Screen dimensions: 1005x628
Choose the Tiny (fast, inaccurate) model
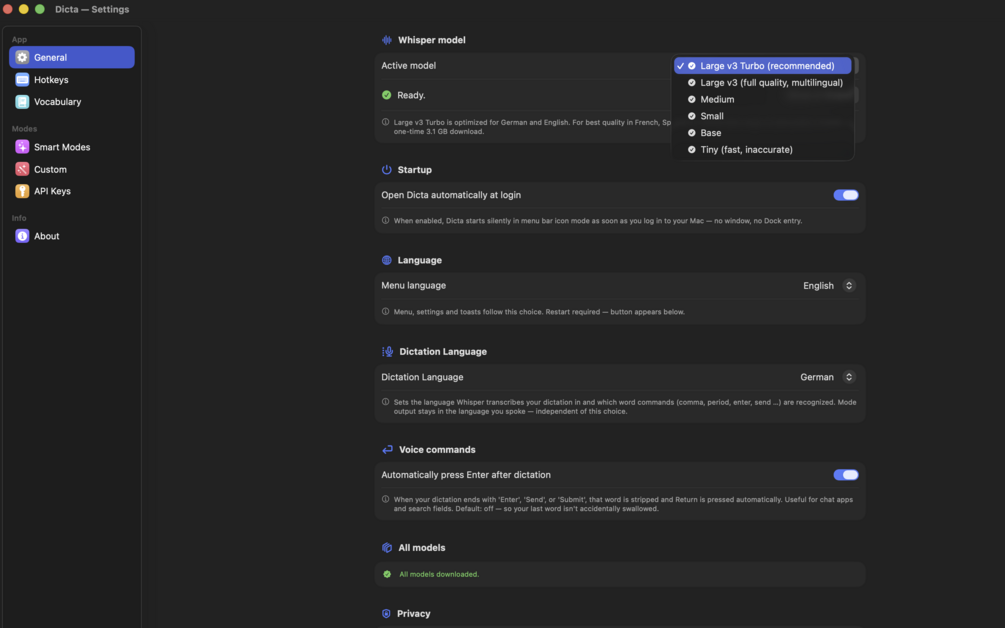pyautogui.click(x=762, y=149)
